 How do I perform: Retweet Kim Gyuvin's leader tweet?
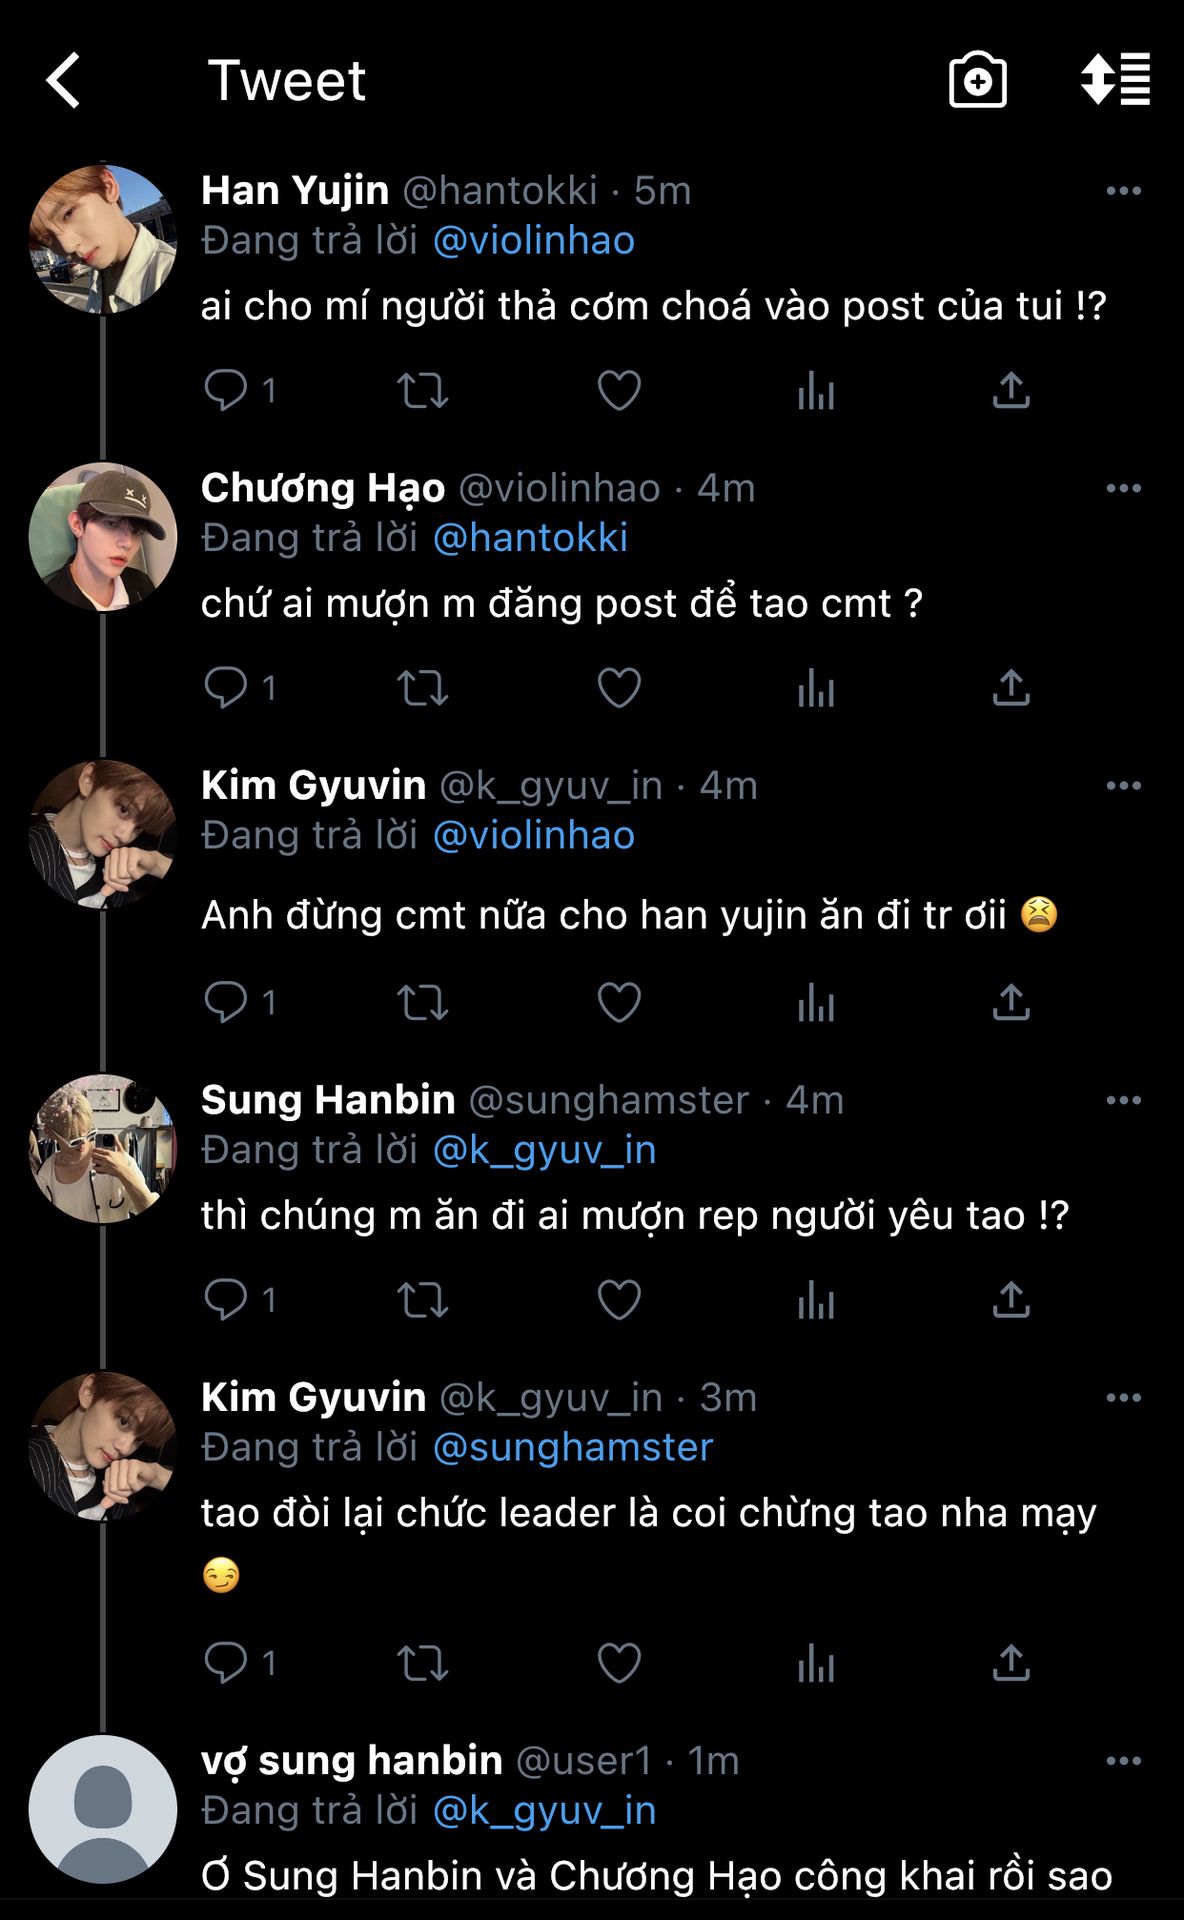[422, 1663]
